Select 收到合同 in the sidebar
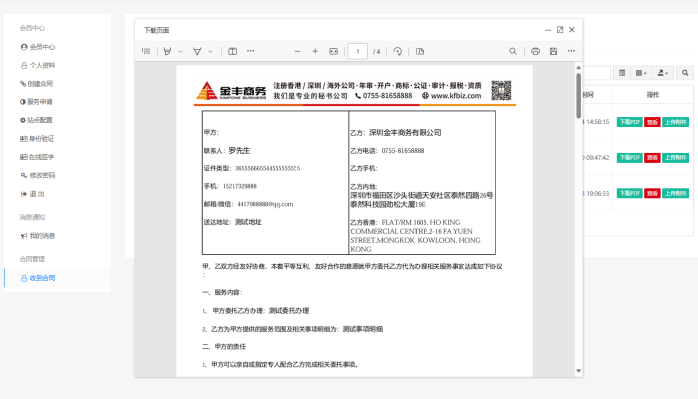The height and width of the screenshot is (399, 698). pos(57,278)
